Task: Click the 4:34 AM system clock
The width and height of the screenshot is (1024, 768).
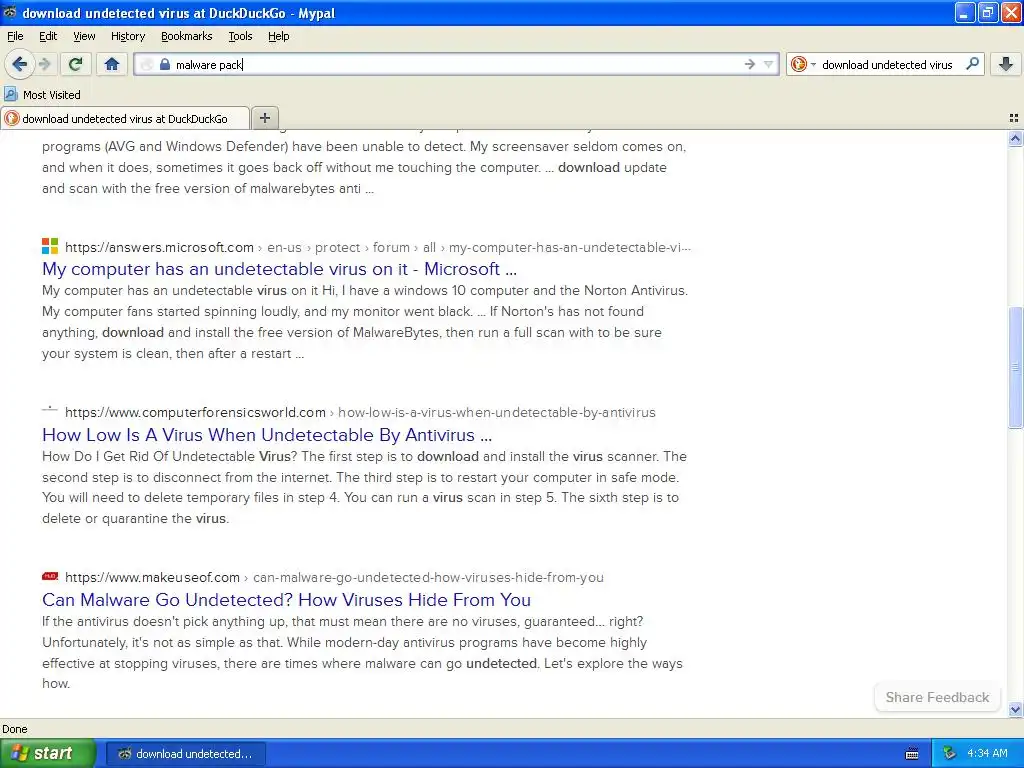Action: coord(987,754)
